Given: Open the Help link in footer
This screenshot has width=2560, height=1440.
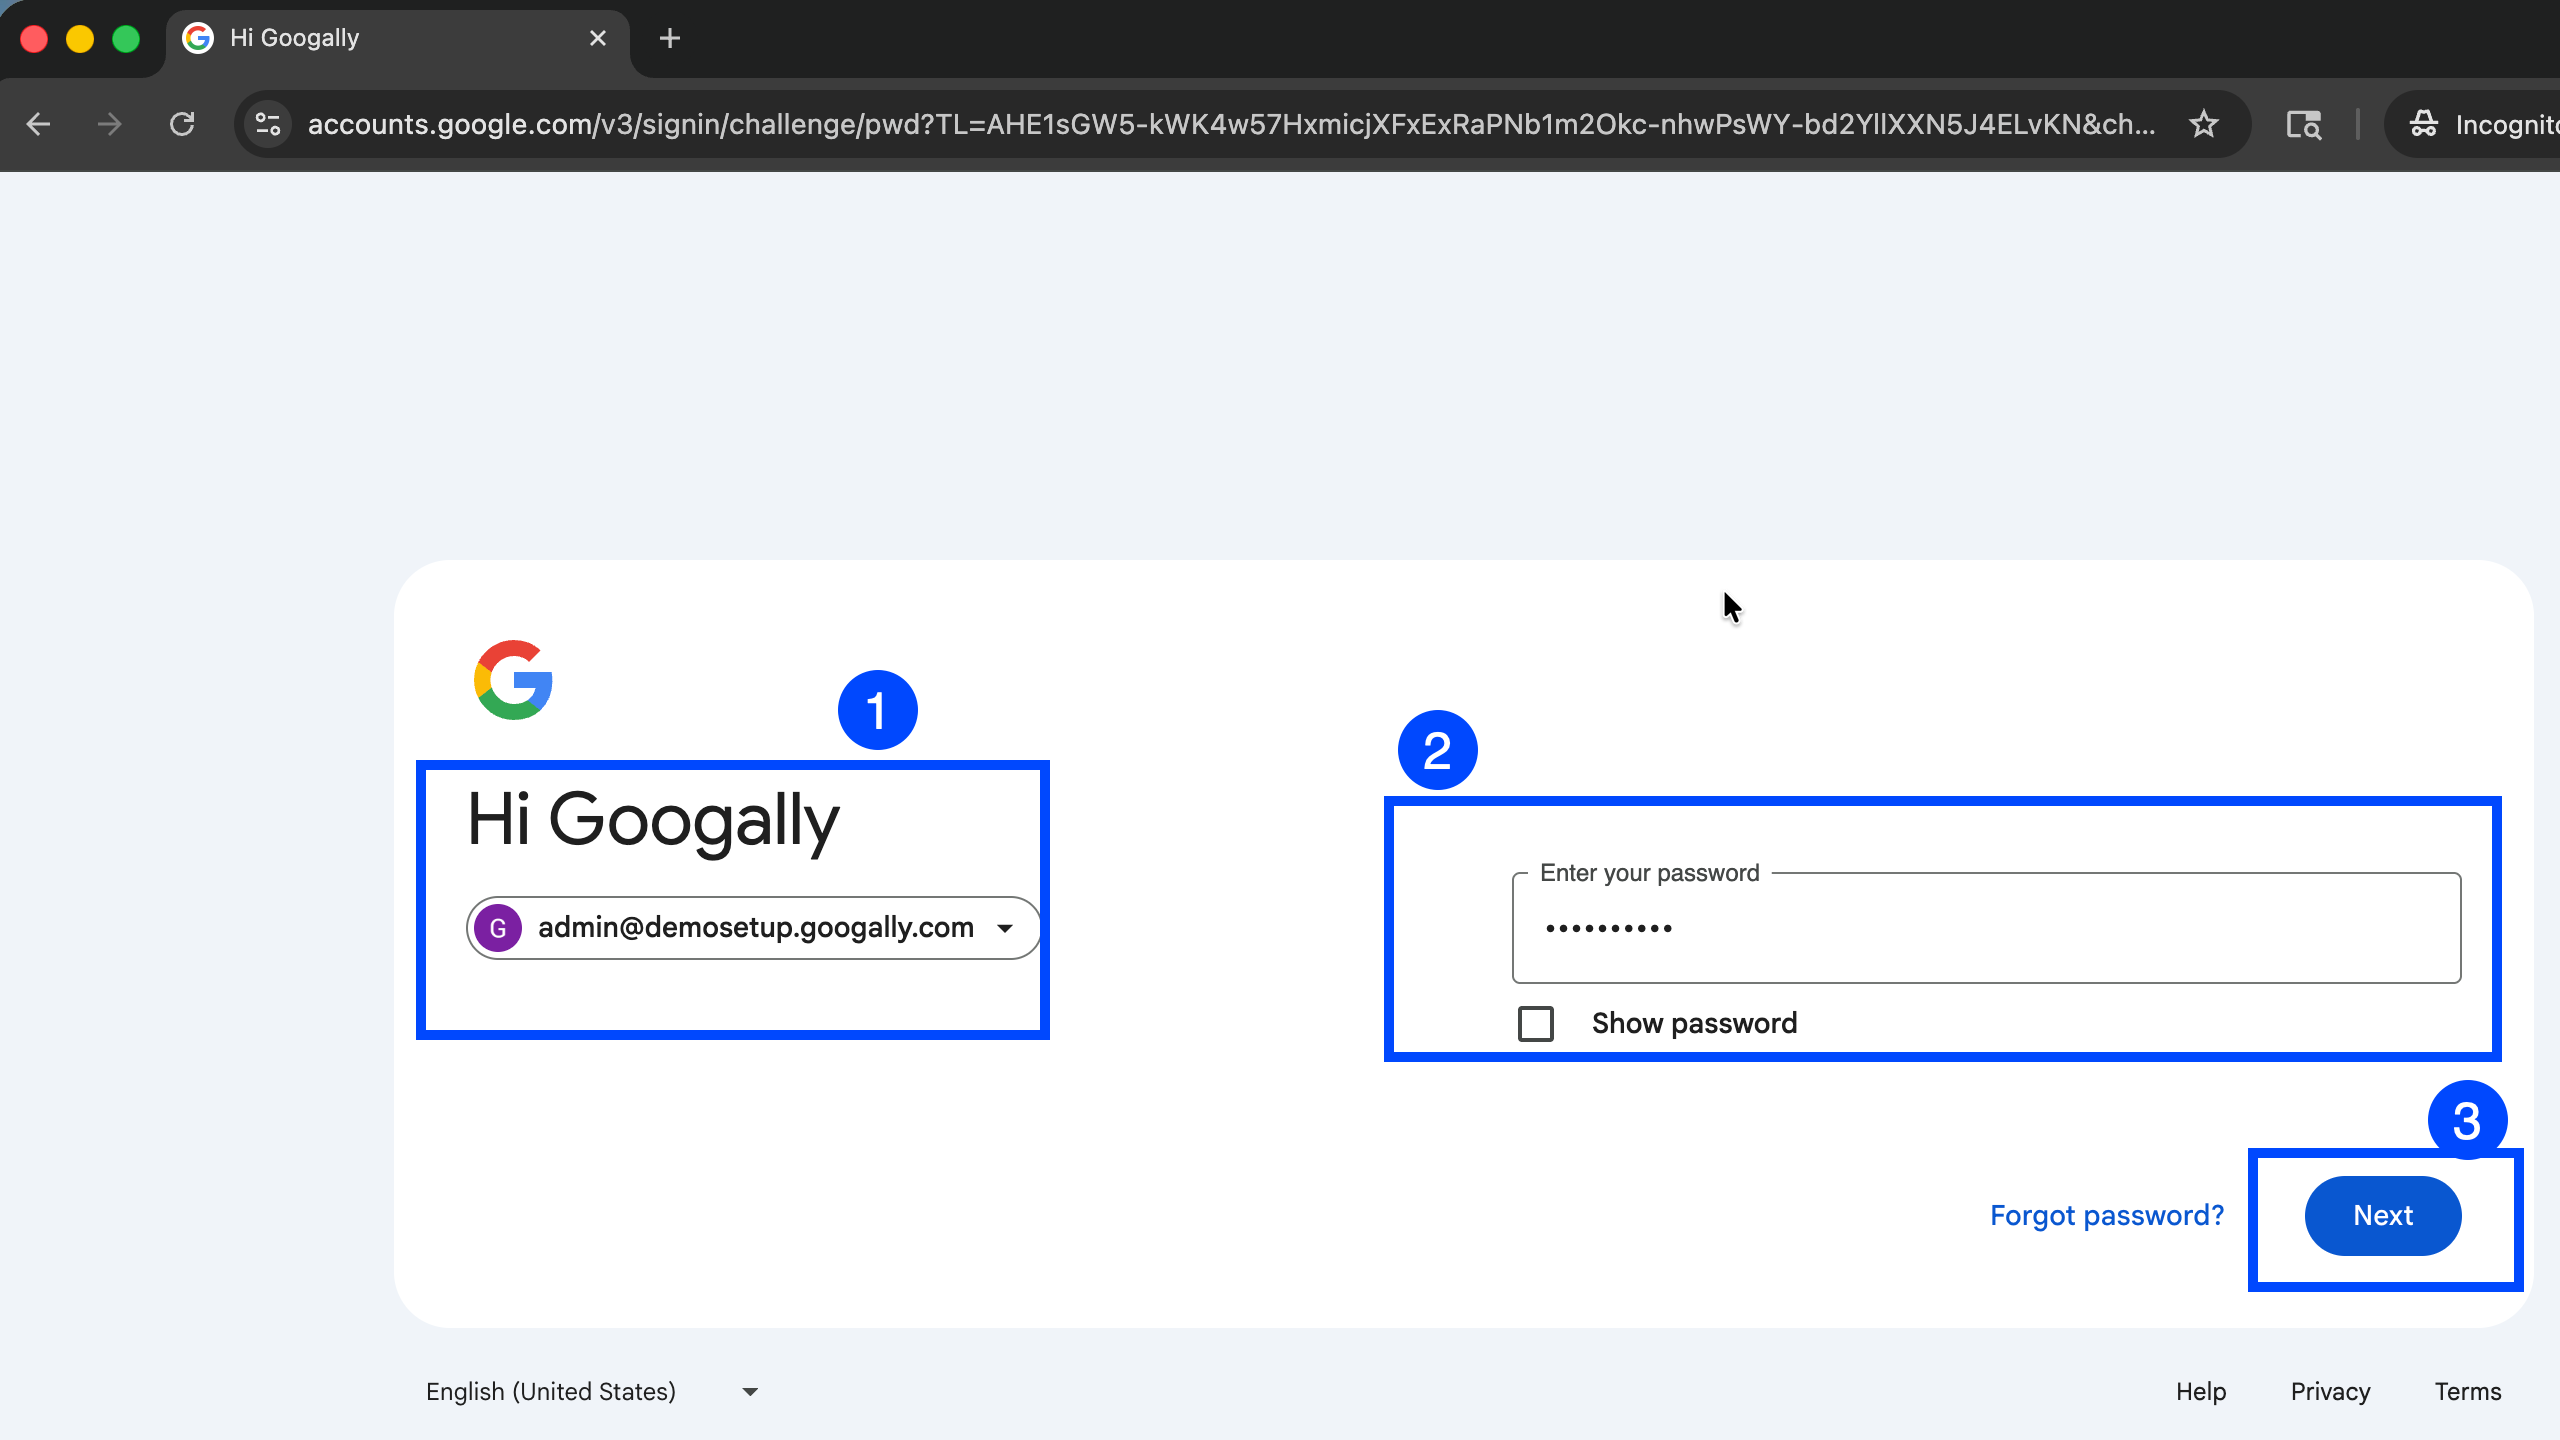Looking at the screenshot, I should click(2200, 1391).
